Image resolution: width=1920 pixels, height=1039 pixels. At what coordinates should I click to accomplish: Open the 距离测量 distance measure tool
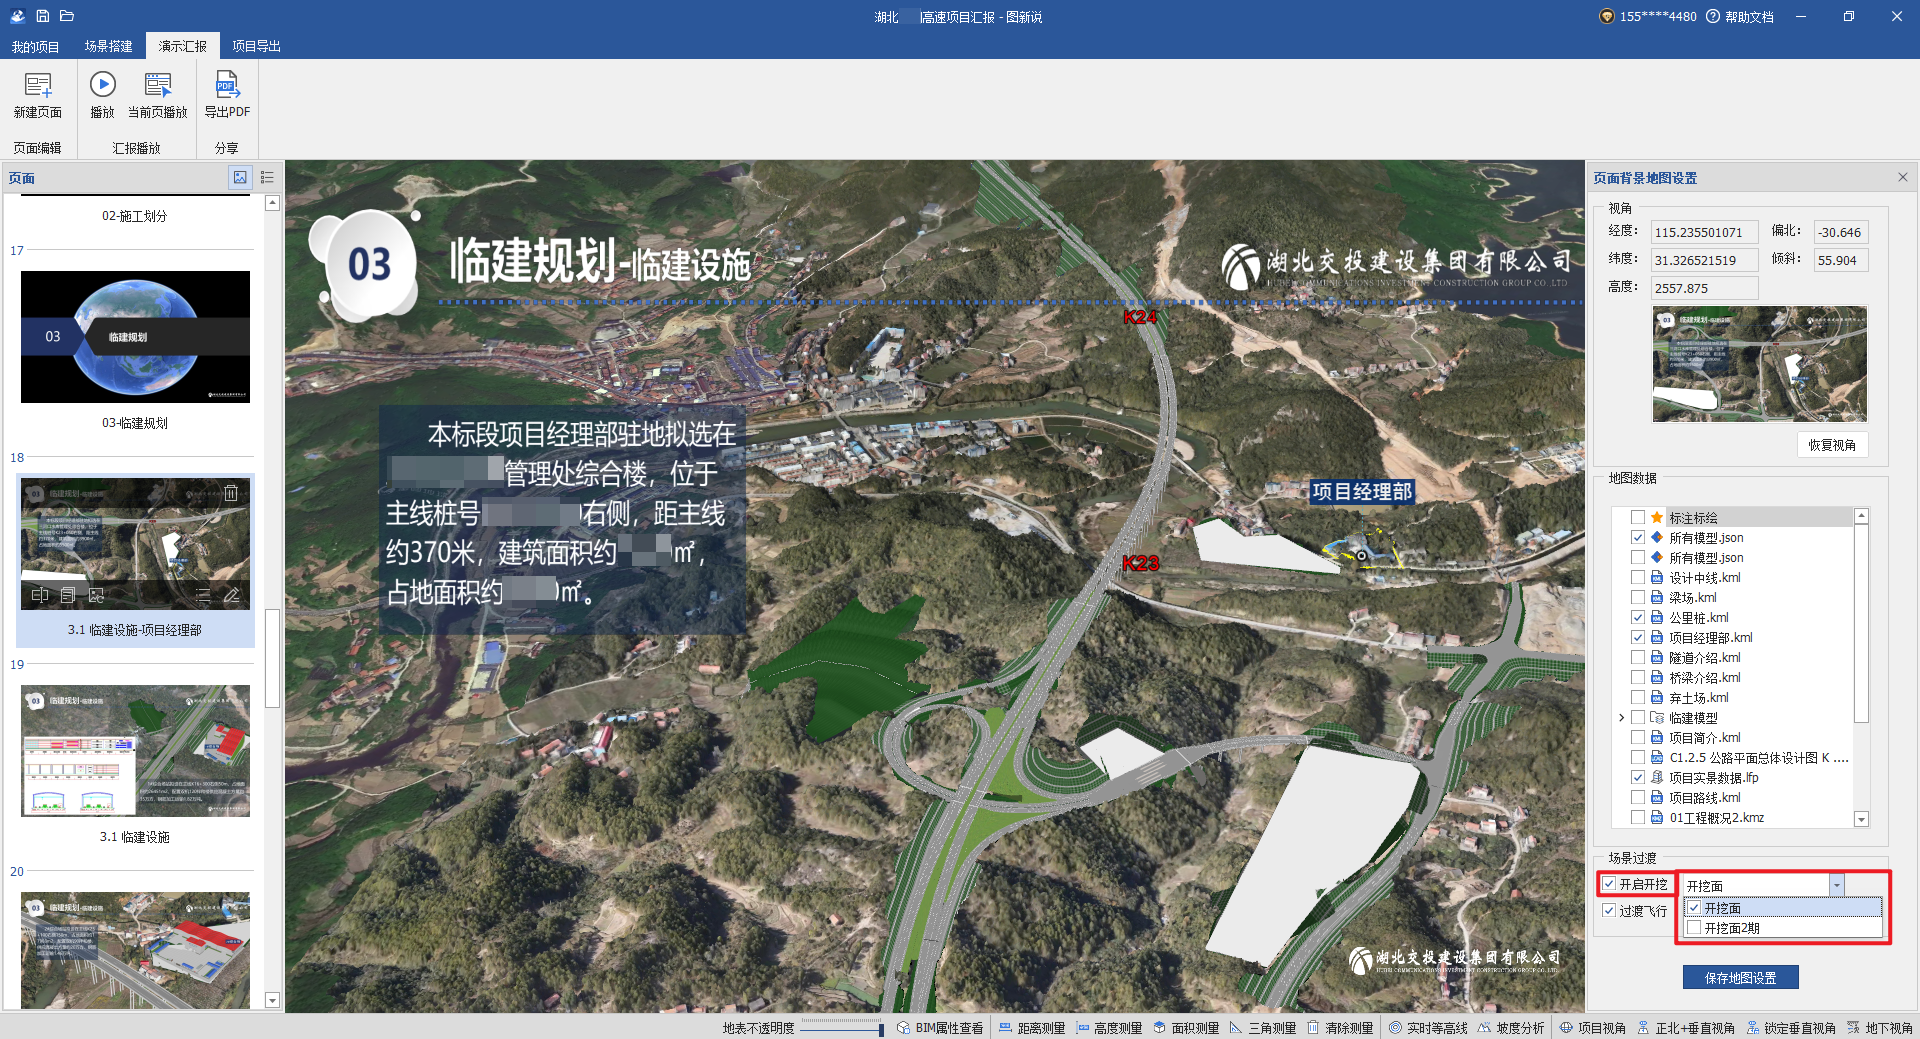1032,1028
